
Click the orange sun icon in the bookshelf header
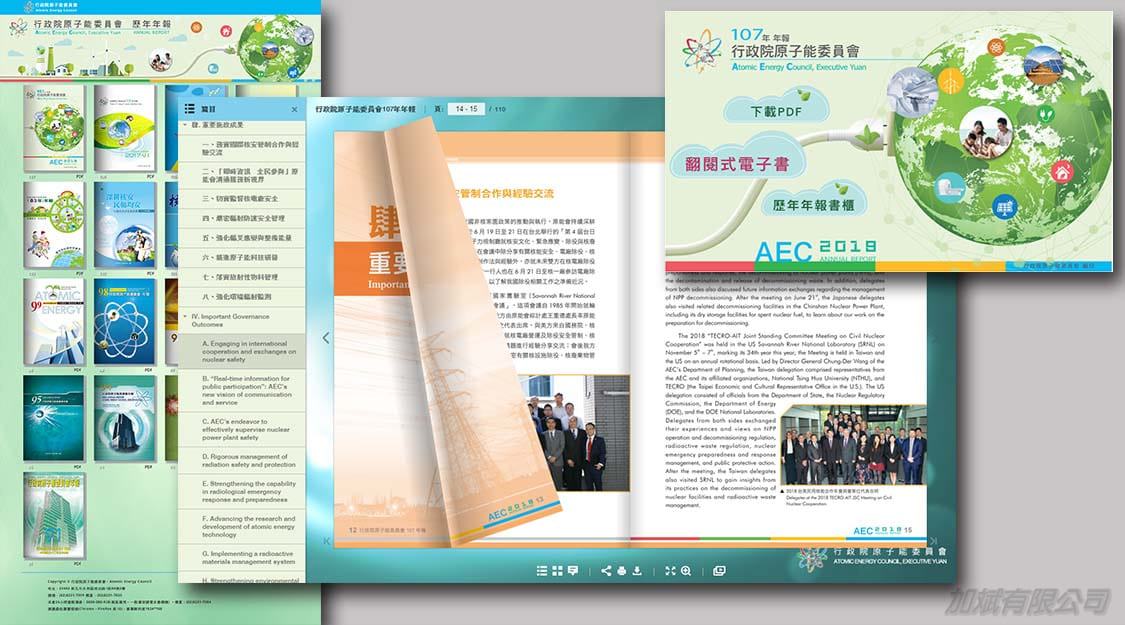(x=196, y=27)
